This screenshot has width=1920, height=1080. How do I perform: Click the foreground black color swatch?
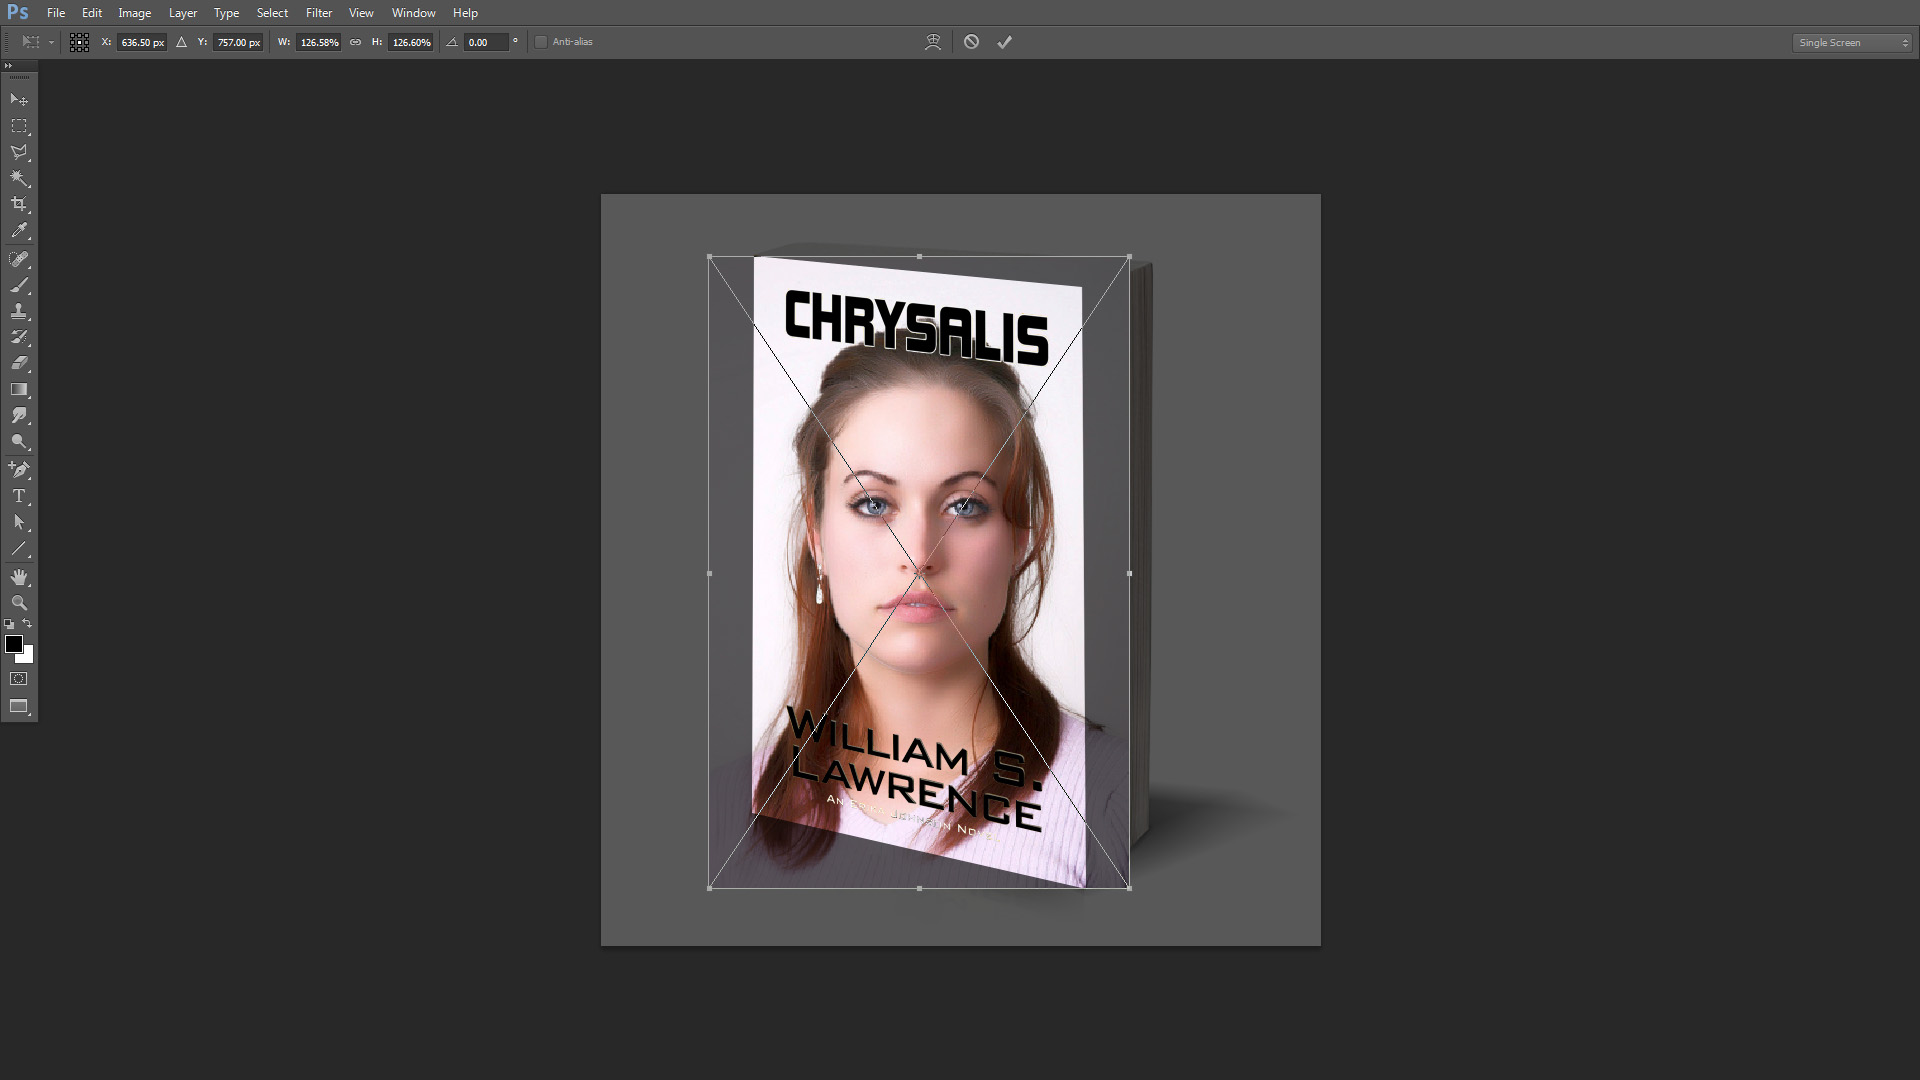click(x=14, y=644)
